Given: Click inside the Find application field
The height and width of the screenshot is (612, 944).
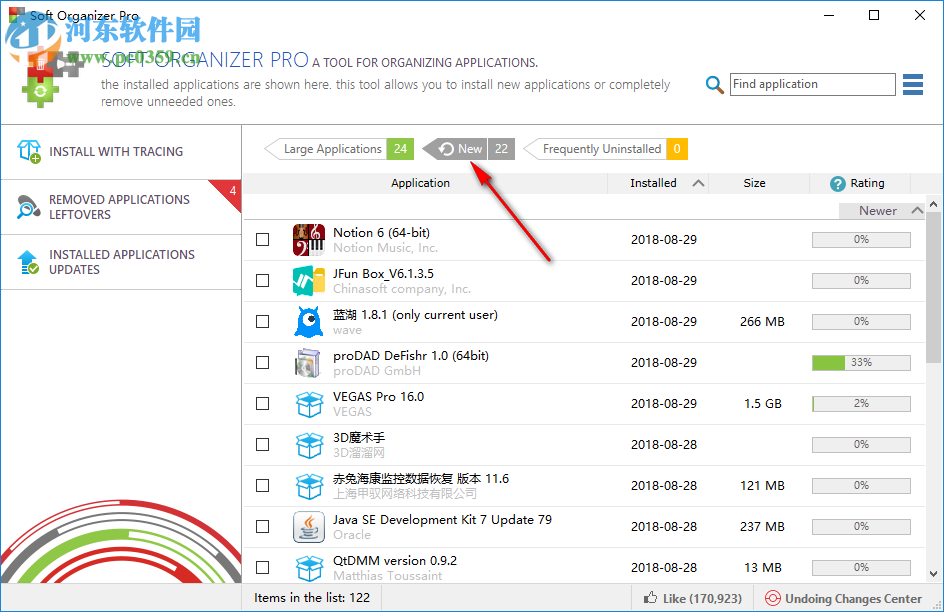Looking at the screenshot, I should click(812, 84).
